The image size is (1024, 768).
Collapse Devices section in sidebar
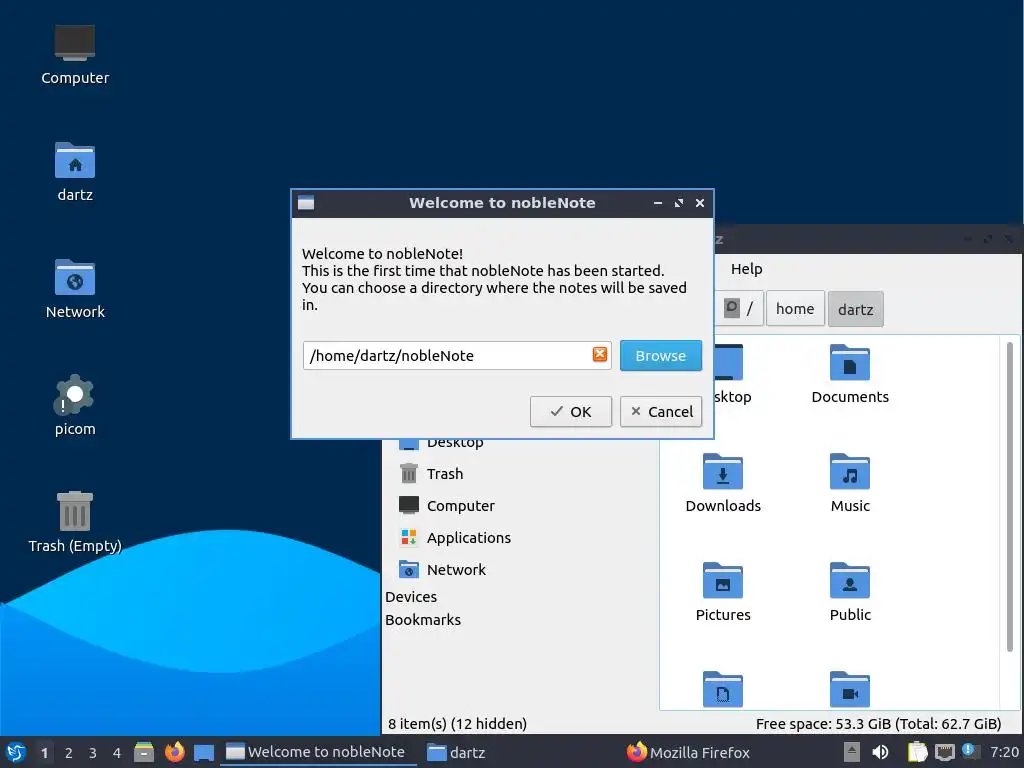(x=411, y=597)
